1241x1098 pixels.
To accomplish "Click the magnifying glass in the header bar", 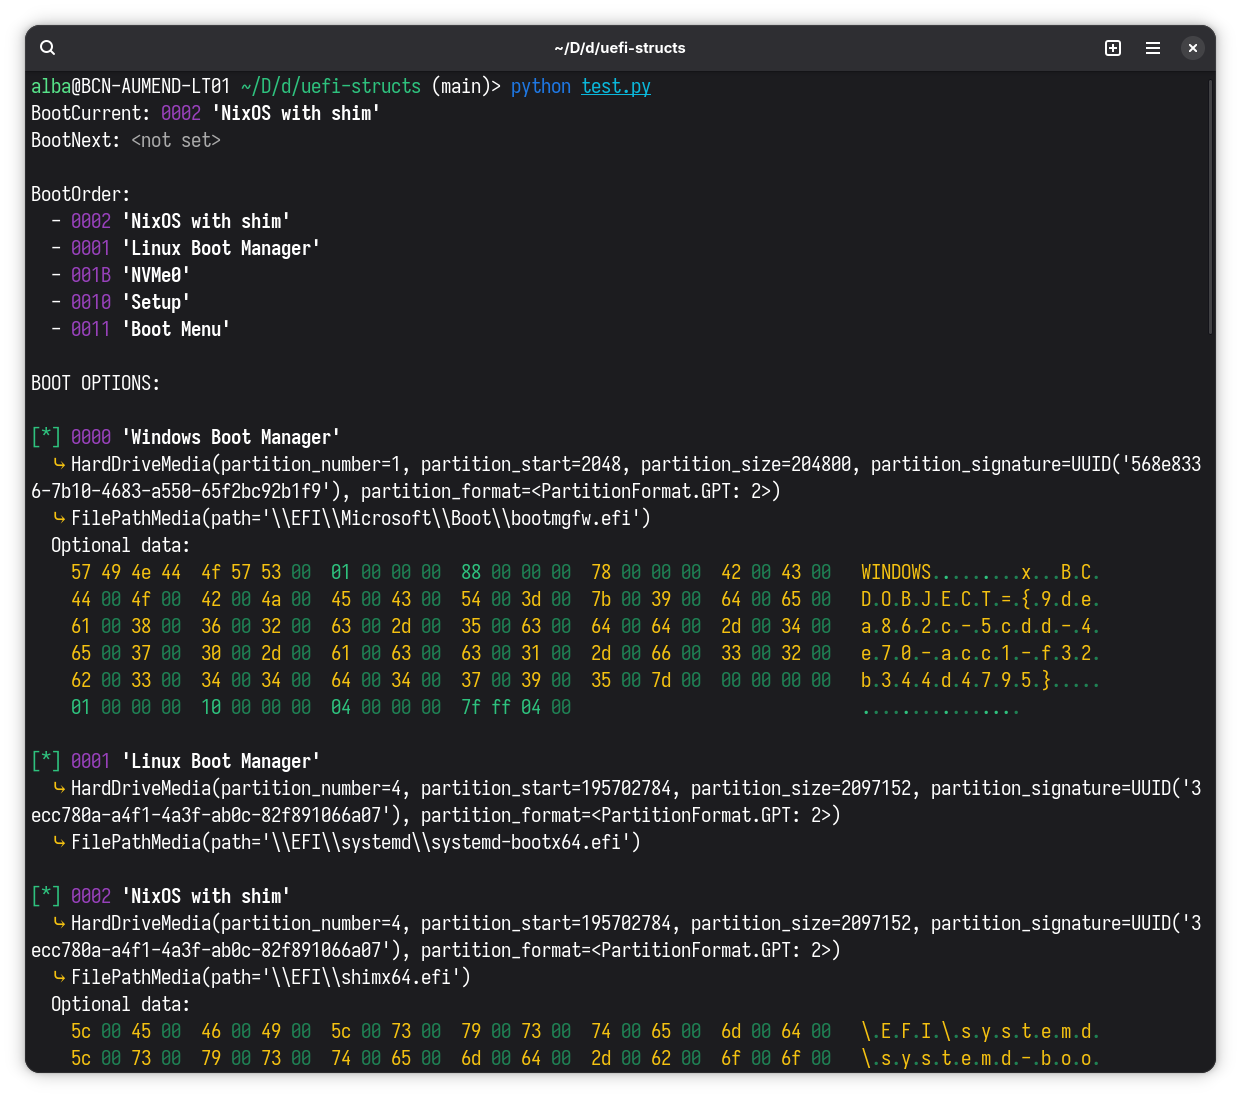I will point(47,47).
